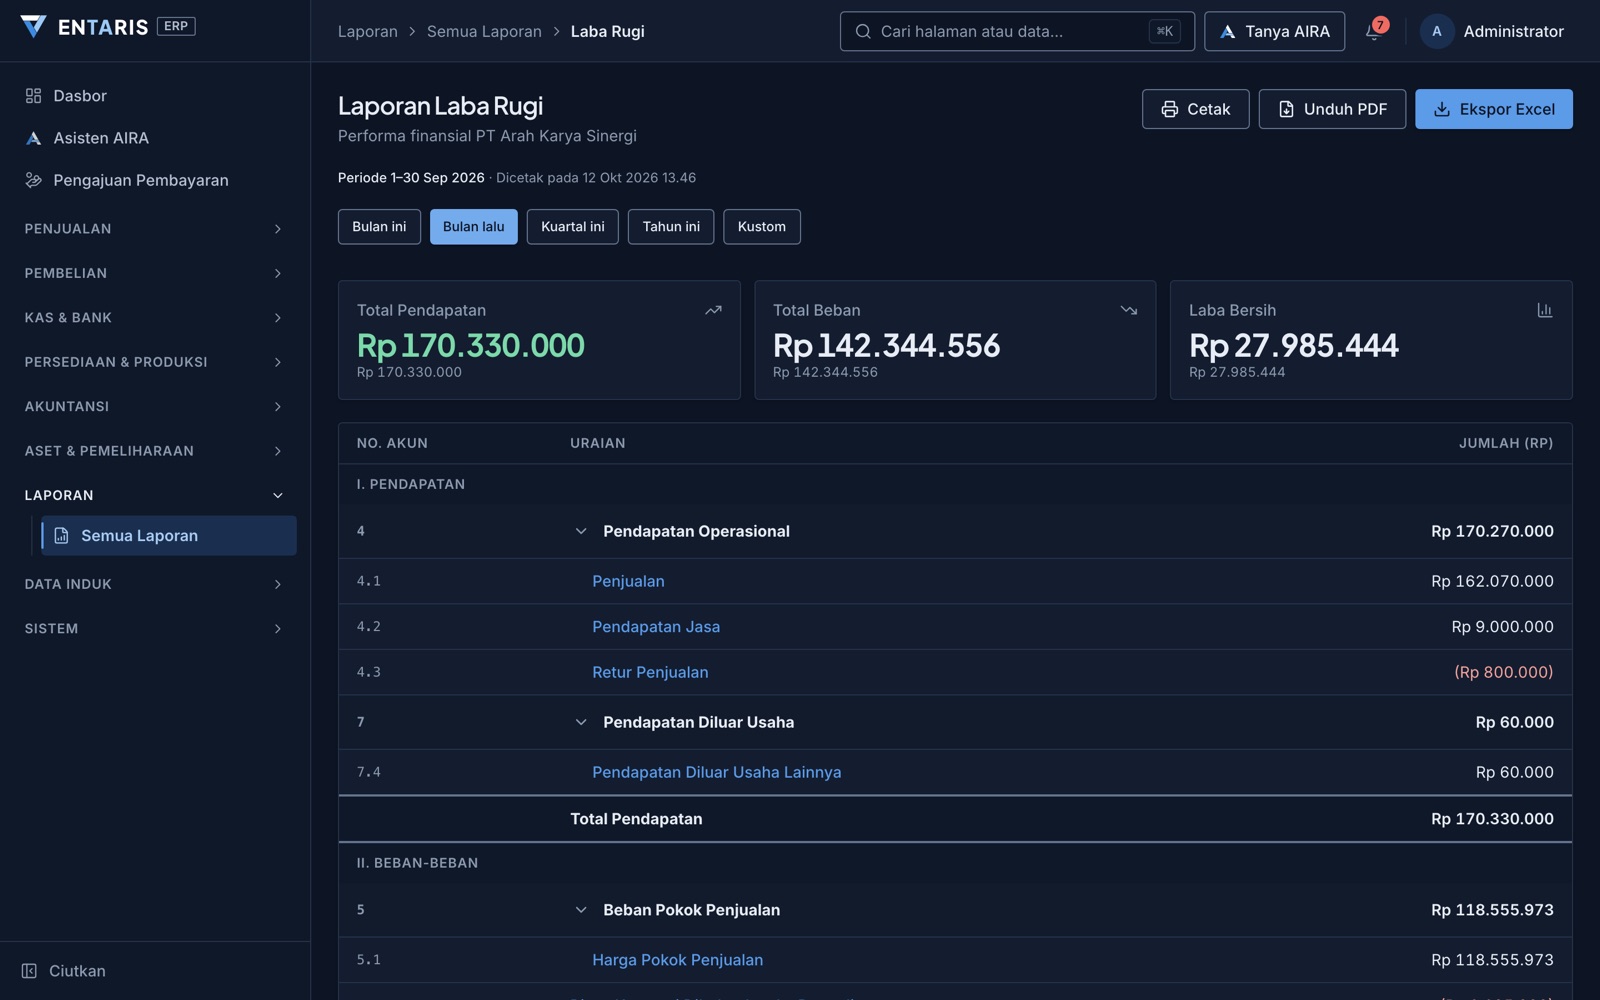The width and height of the screenshot is (1600, 1000).
Task: Click the Ciutkan collapse sidebar icon
Action: (29, 971)
